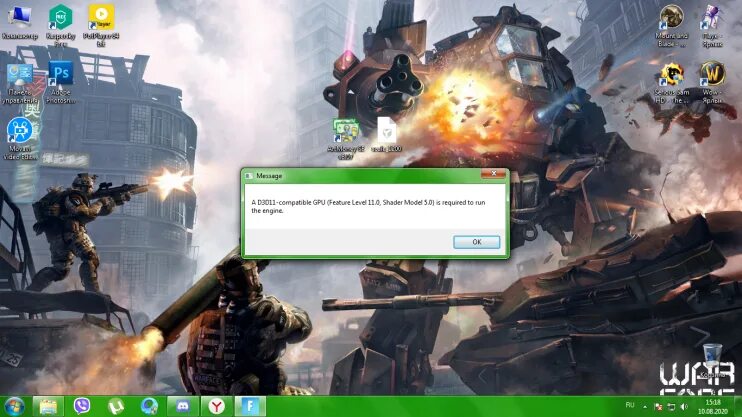Click the taskbar clock showing 15:18
The height and width of the screenshot is (417, 742).
tap(713, 407)
